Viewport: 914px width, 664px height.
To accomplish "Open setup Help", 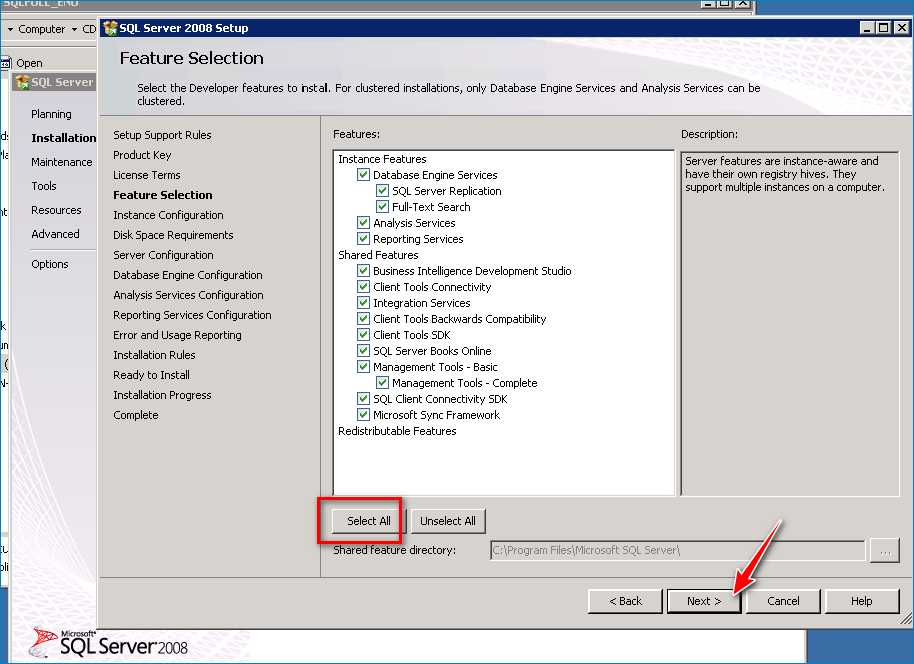I will click(862, 601).
